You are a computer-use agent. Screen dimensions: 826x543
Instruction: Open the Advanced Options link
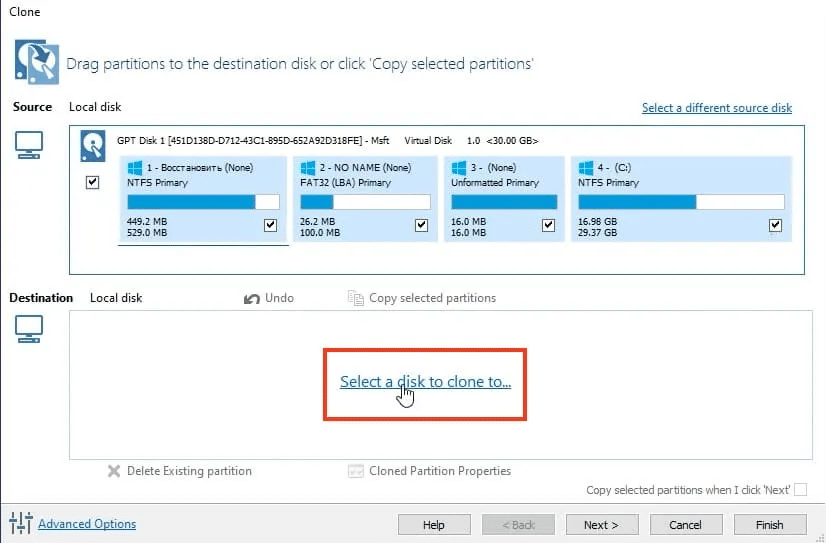point(87,524)
